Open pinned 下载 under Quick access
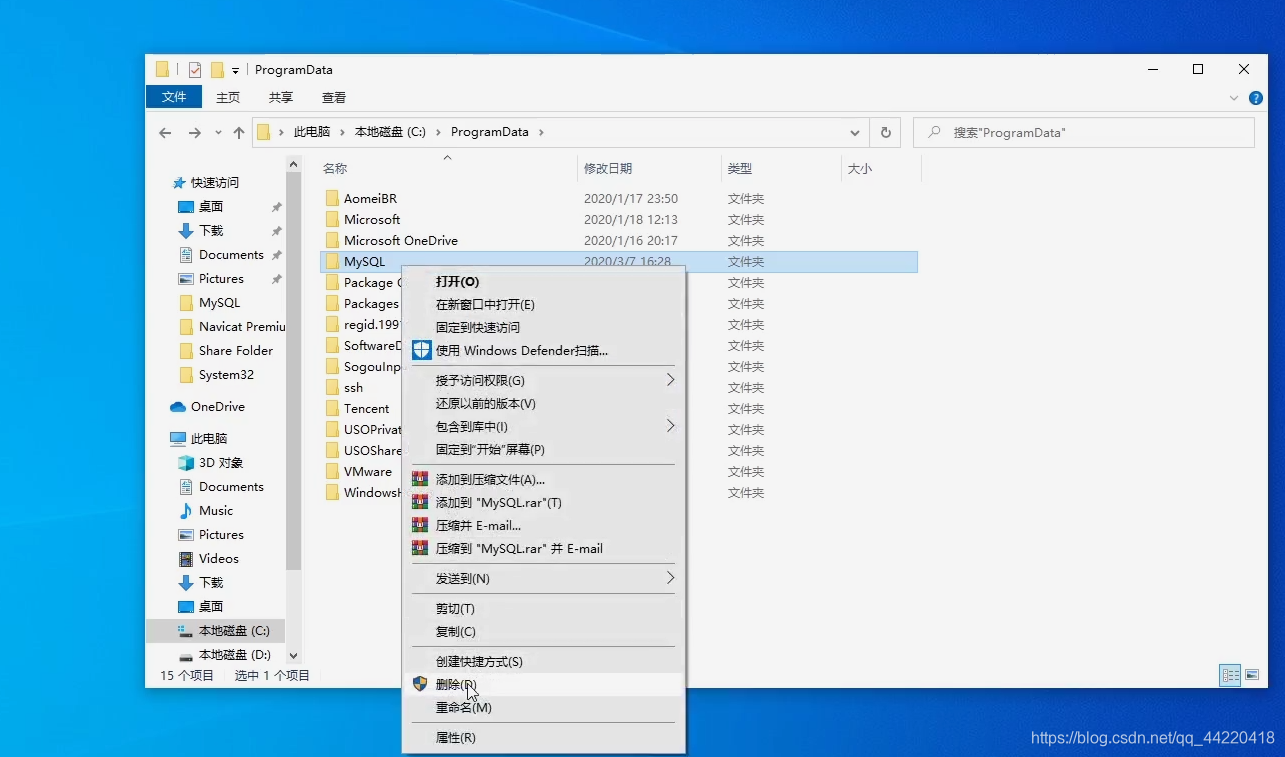This screenshot has height=757, width=1285. point(211,231)
